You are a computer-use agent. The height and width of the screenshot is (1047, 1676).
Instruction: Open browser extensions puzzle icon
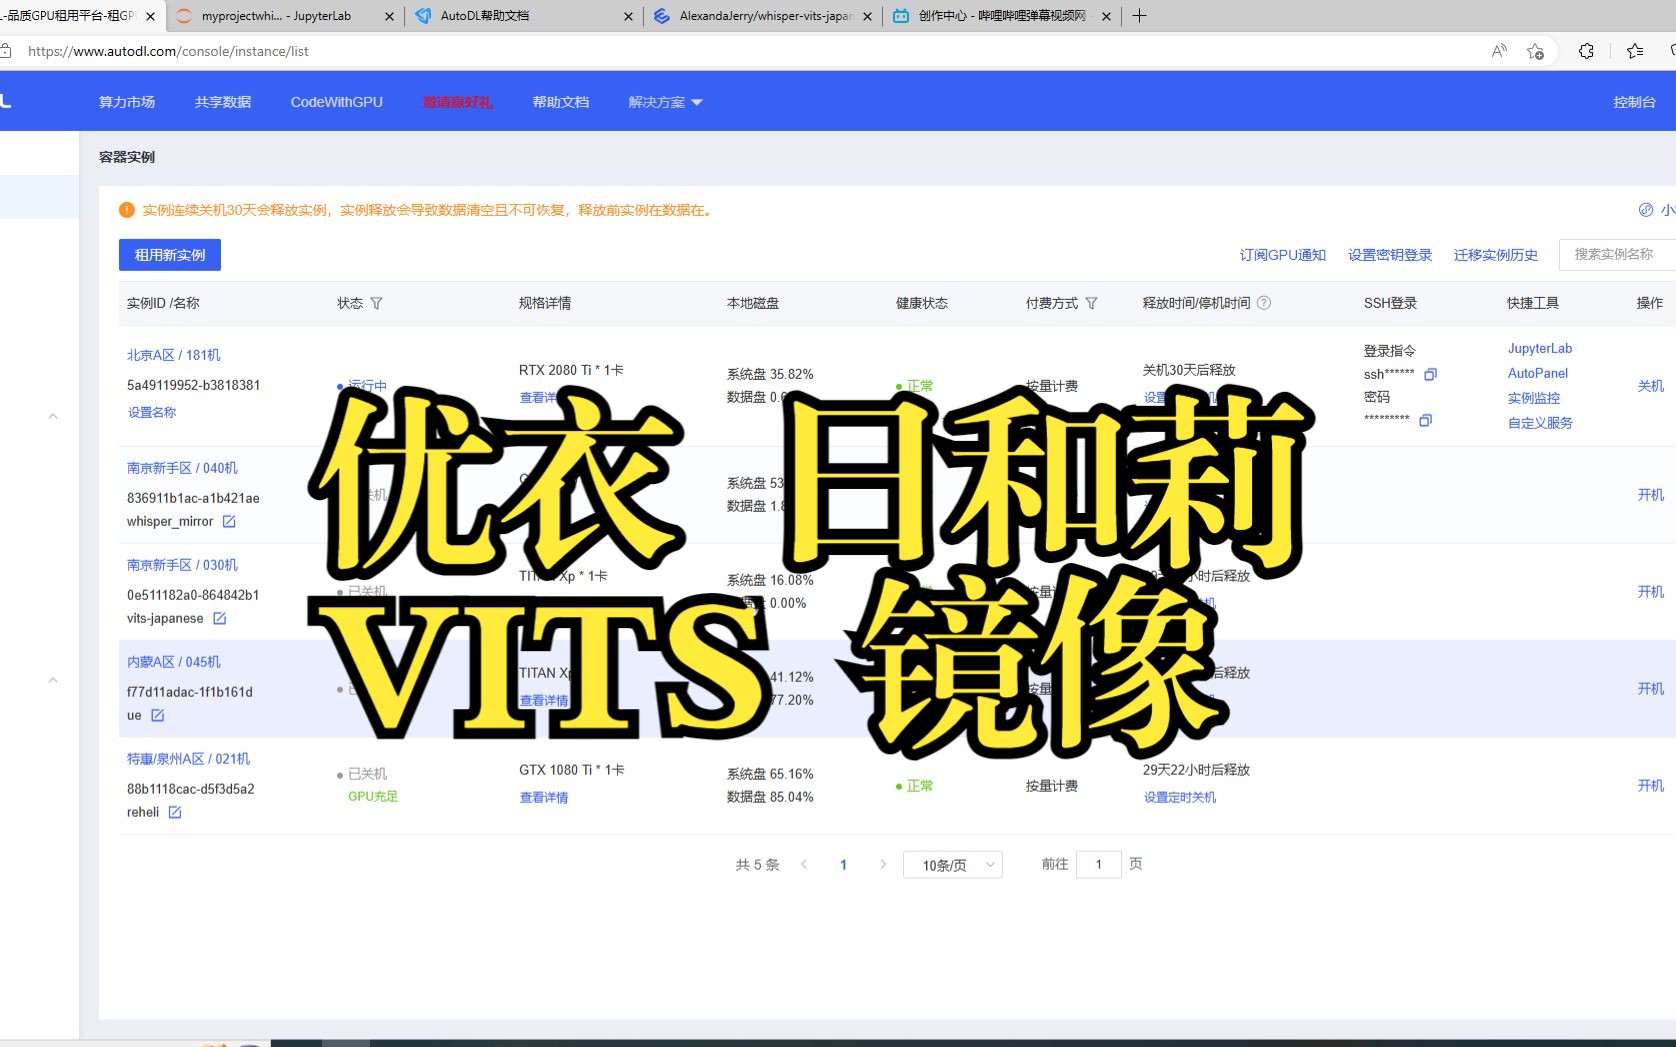[x=1586, y=51]
